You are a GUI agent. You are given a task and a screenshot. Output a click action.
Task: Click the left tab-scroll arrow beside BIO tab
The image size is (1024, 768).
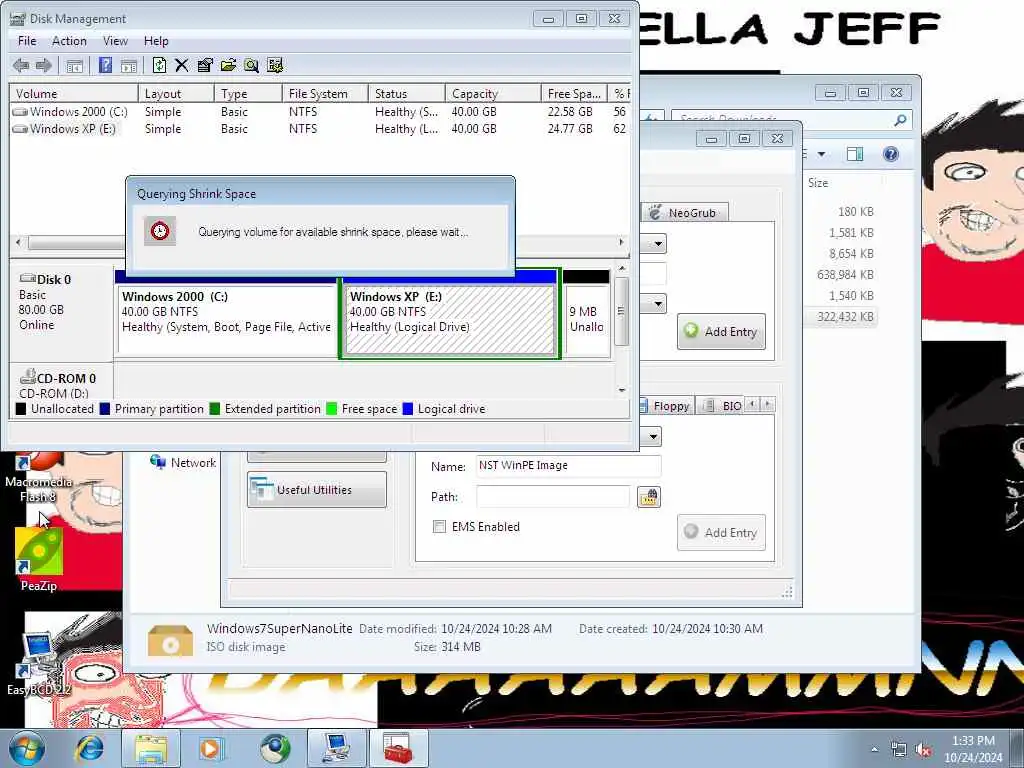click(752, 404)
